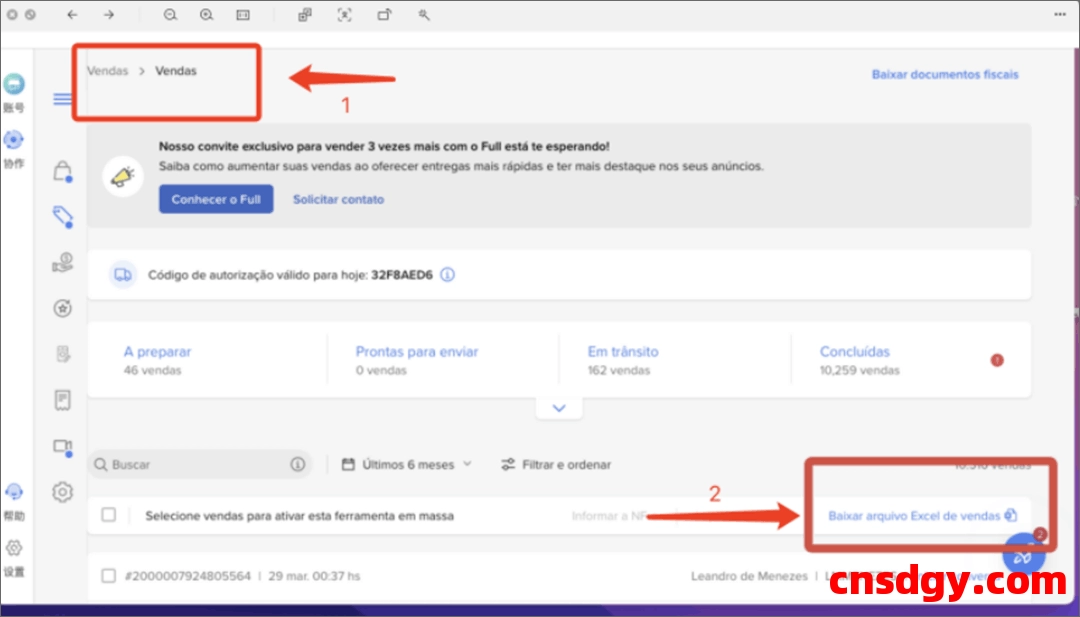Click Baixar arquivo Excel de vendas link
The width and height of the screenshot is (1080, 617).
tap(914, 516)
